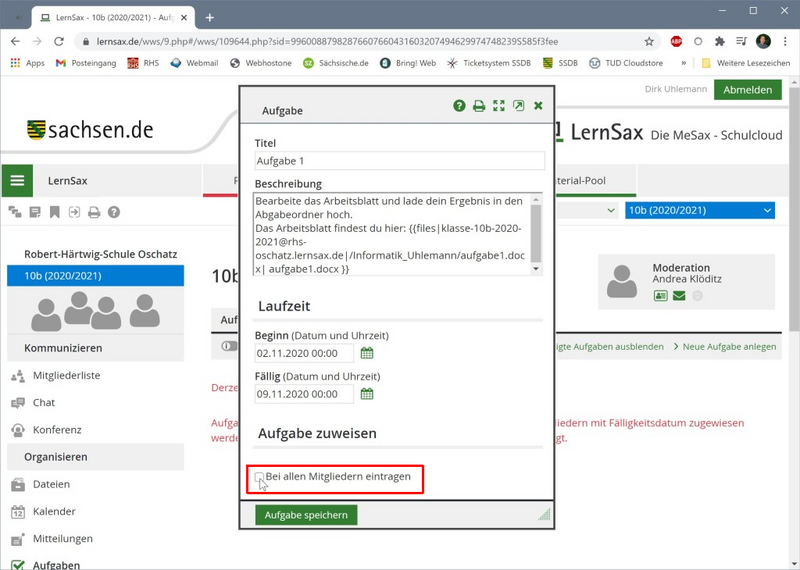
Task: Open calendar picker for Fällig date
Action: [x=367, y=394]
